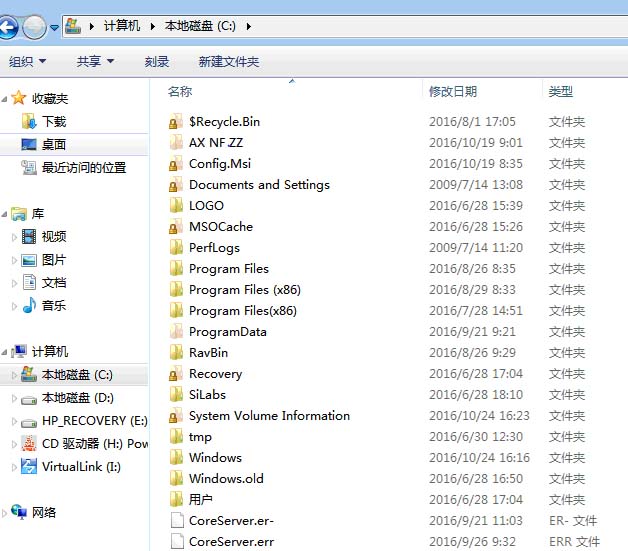Click the 网络 network icon
The height and width of the screenshot is (551, 628).
(x=19, y=511)
